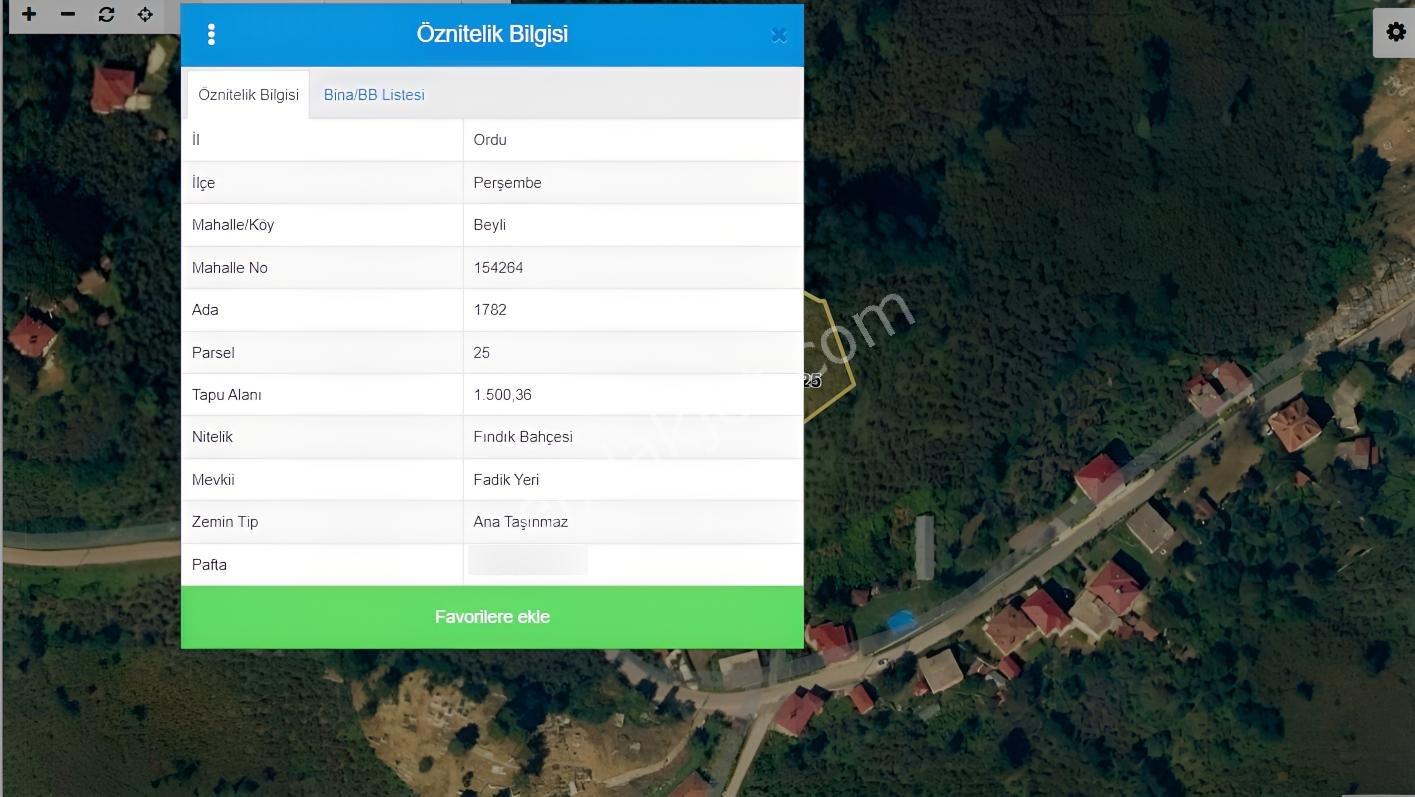Click the Favorilere ekle button
Screen dimensions: 1415x797
tap(492, 617)
